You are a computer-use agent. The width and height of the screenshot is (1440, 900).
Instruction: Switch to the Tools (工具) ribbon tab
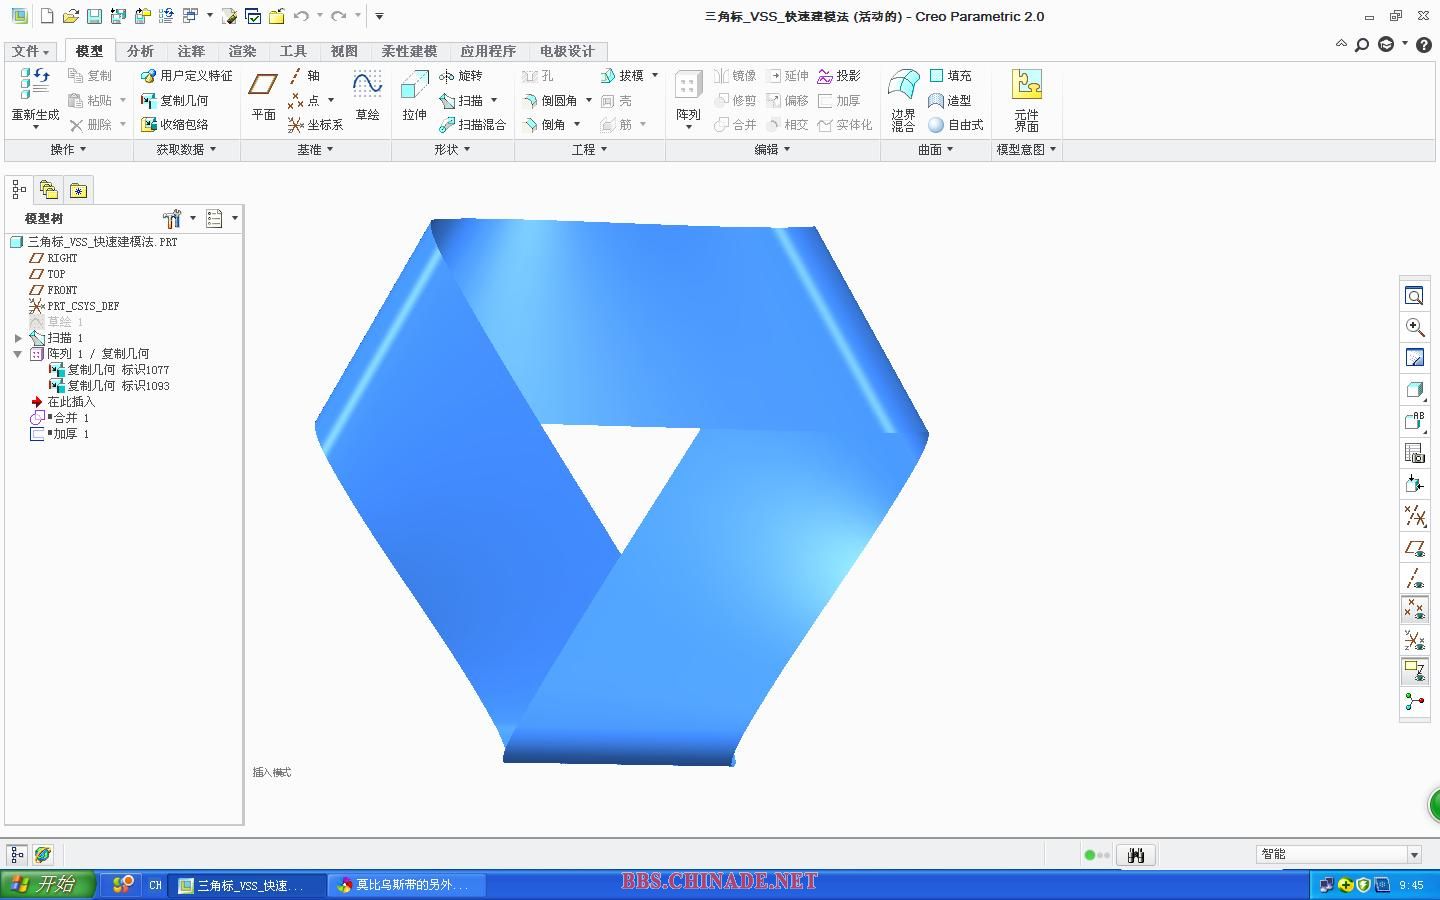pos(293,51)
